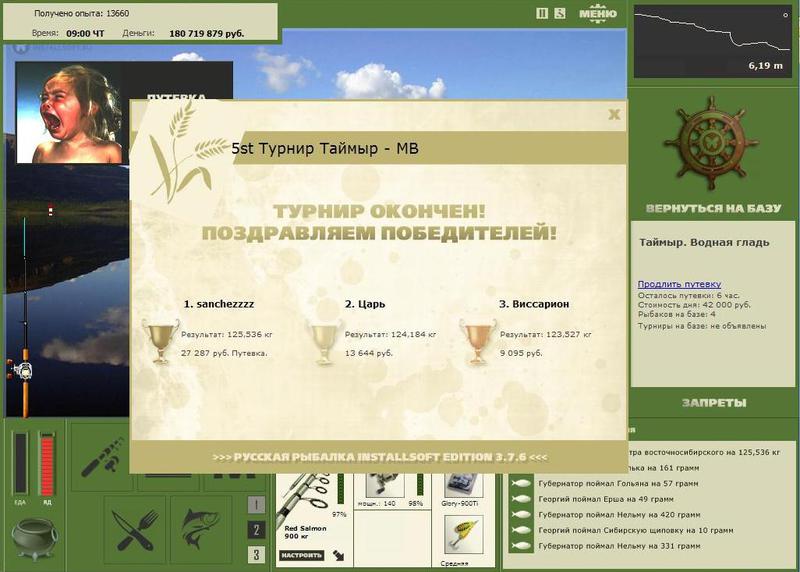Select the yellow spinner lure thumbnail
The image size is (800, 572).
463,535
